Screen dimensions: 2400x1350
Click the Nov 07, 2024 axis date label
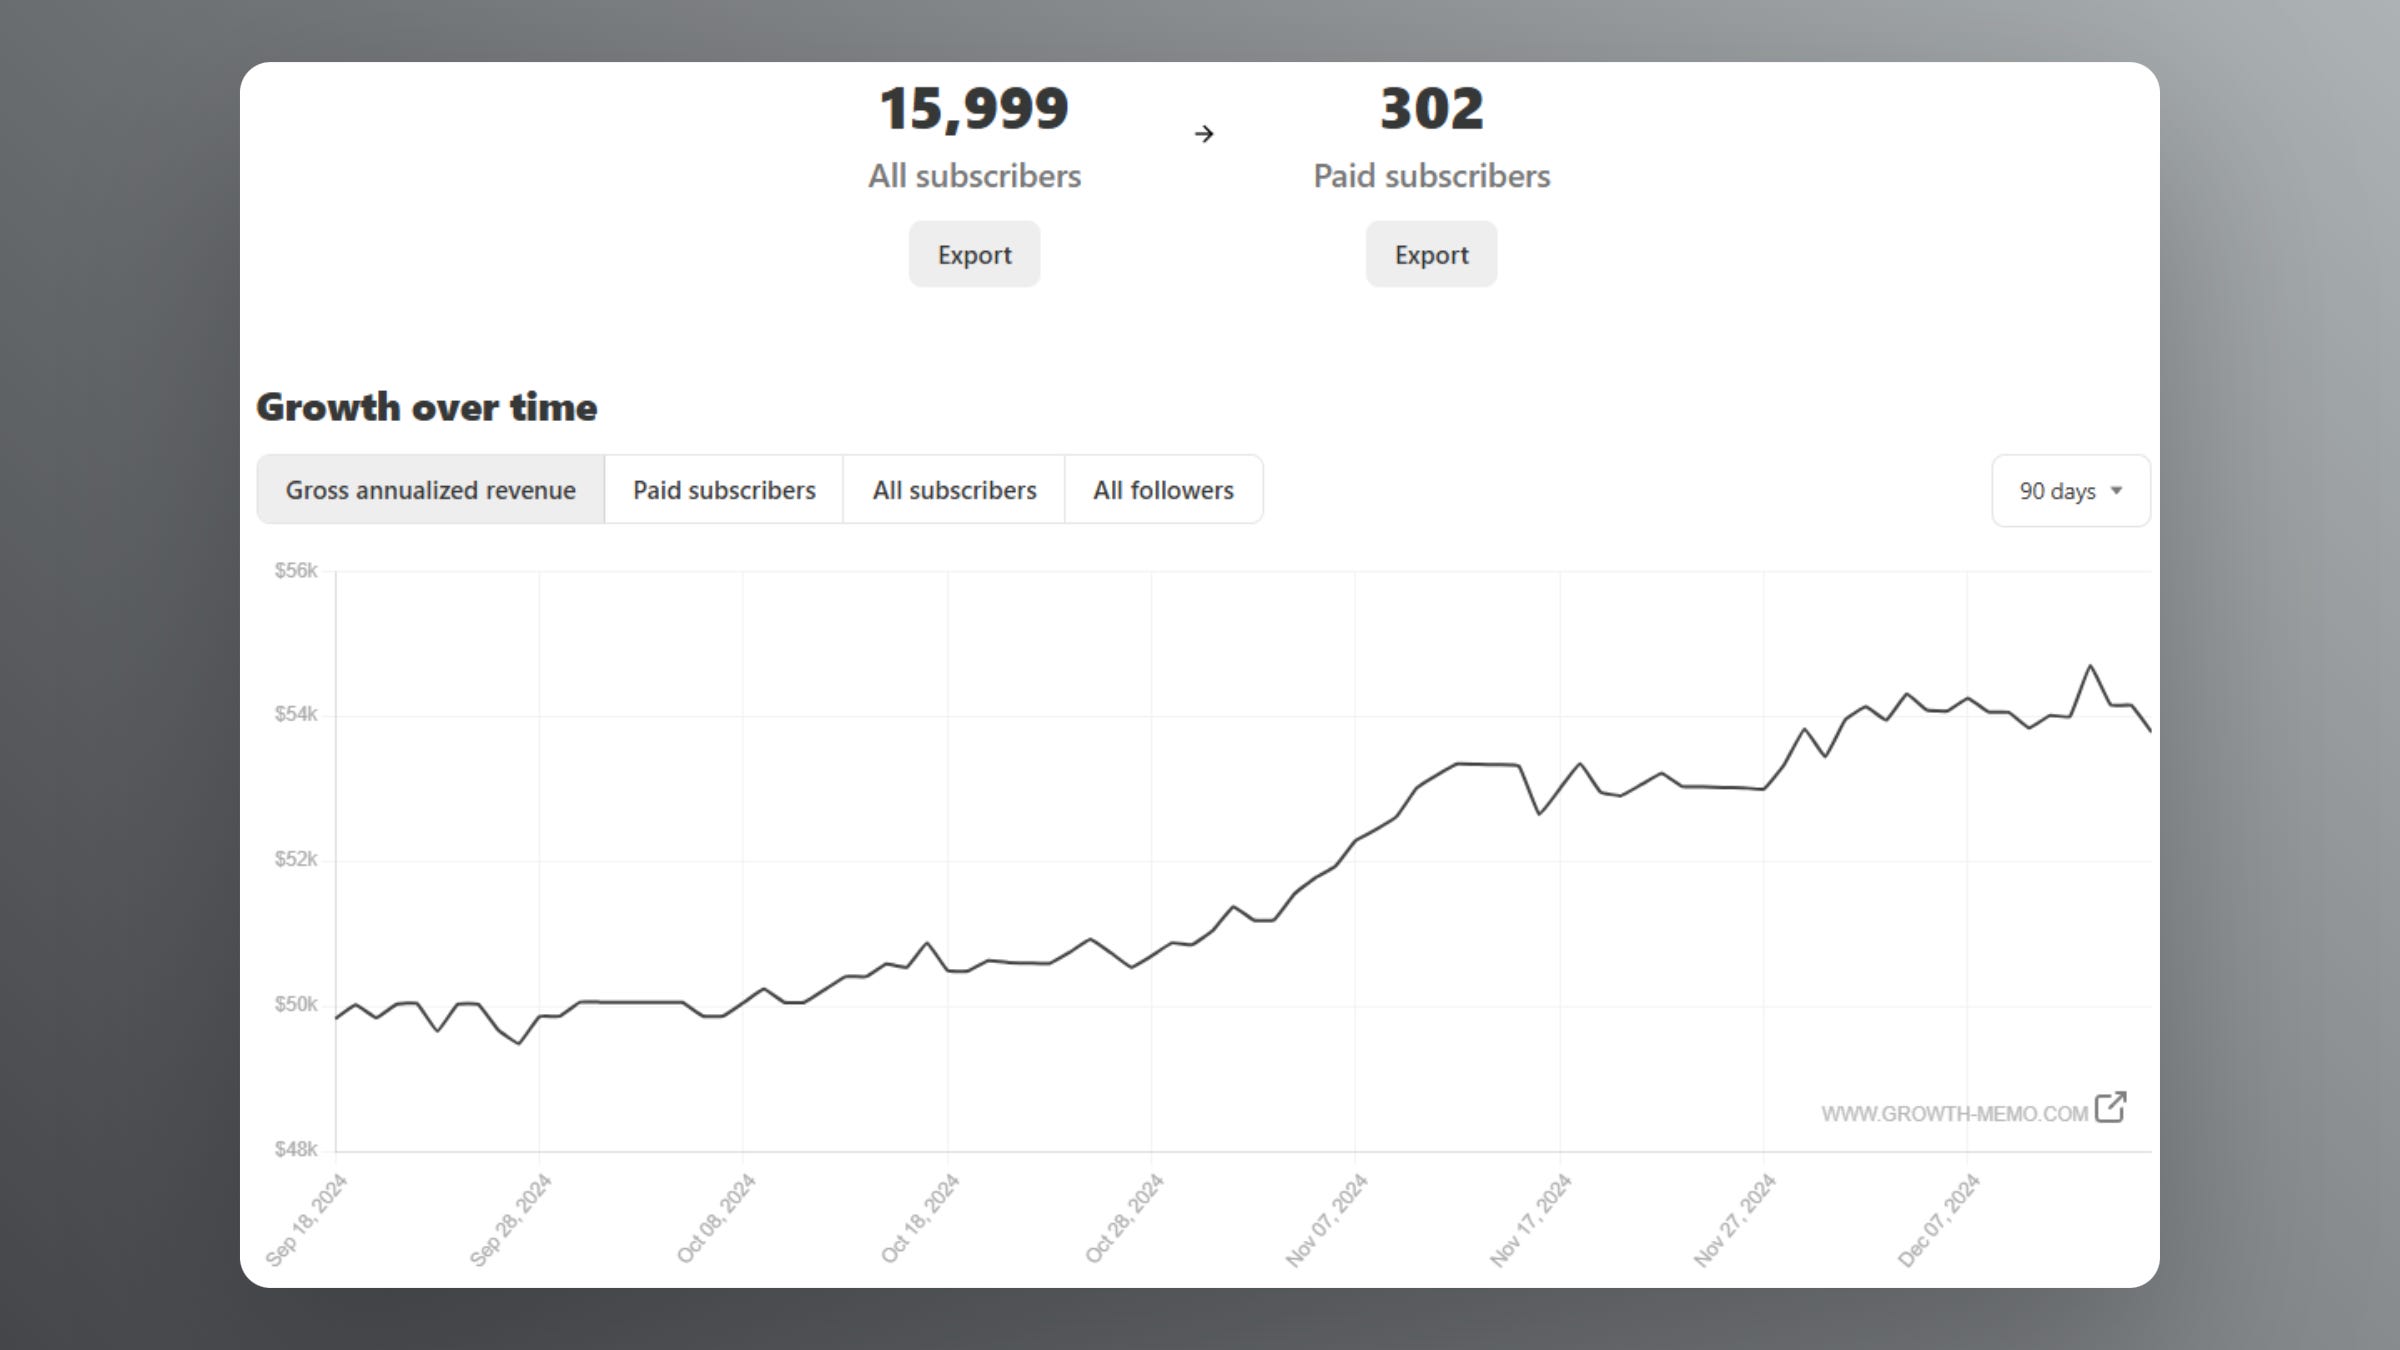[1327, 1219]
